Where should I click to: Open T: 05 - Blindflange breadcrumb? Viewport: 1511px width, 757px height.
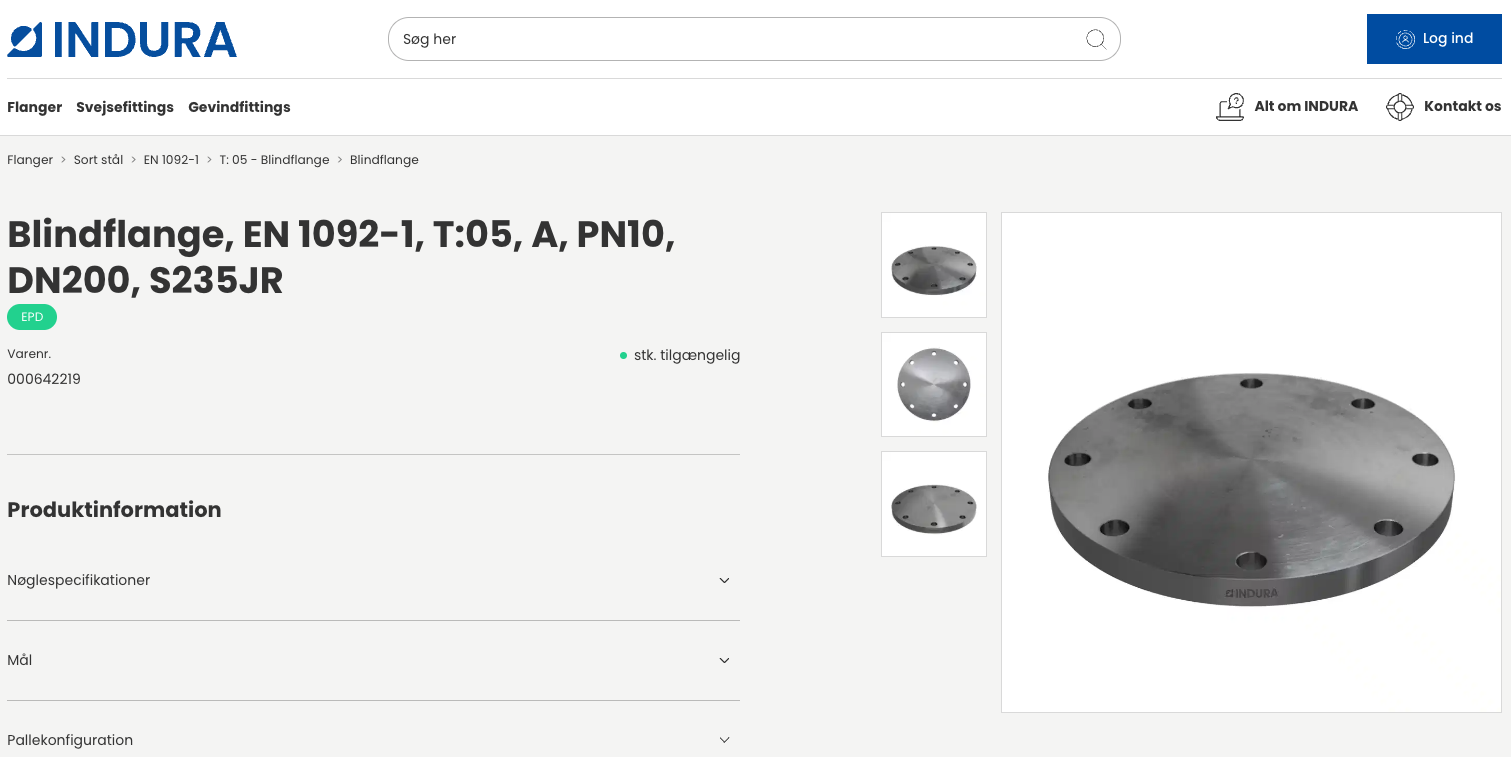[x=274, y=160]
